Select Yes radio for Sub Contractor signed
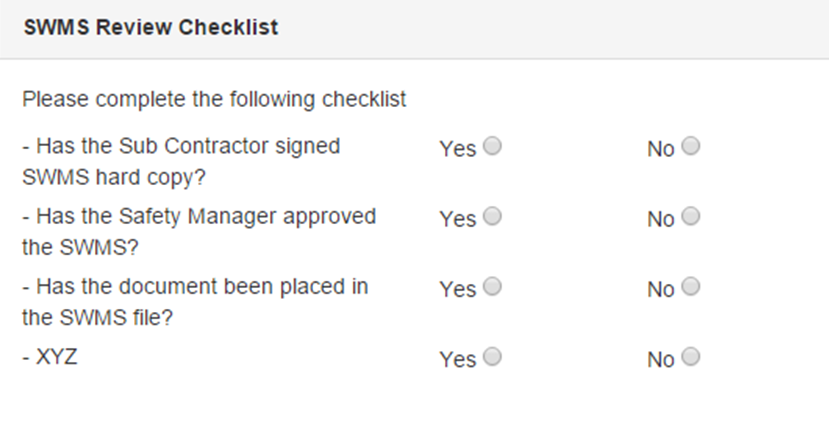Image resolution: width=829 pixels, height=440 pixels. coord(492,146)
